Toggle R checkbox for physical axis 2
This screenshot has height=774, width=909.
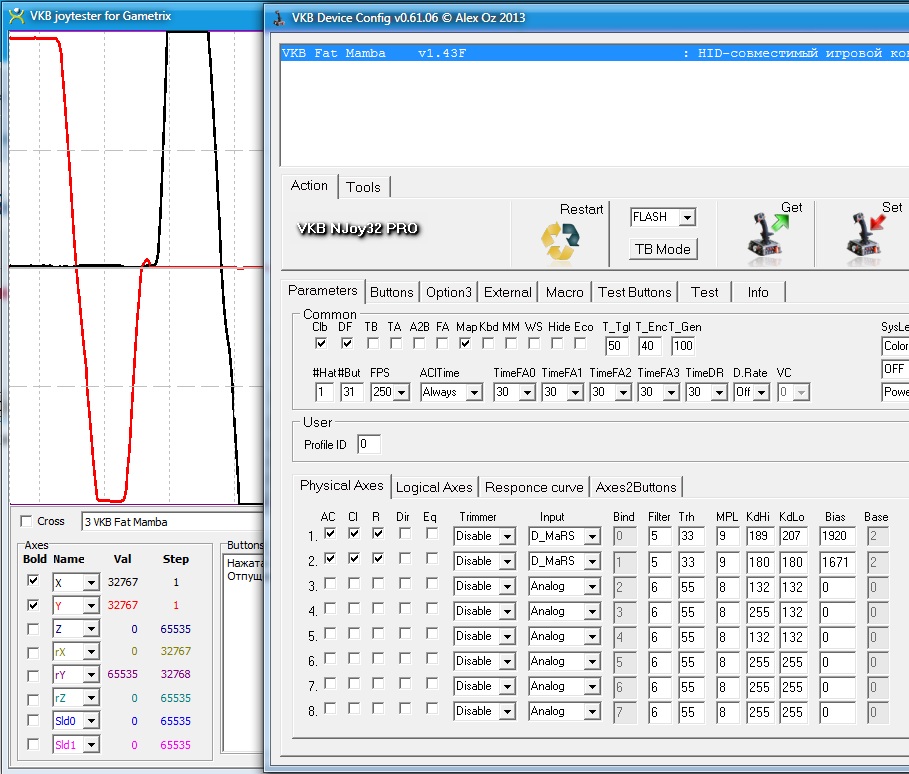378,558
